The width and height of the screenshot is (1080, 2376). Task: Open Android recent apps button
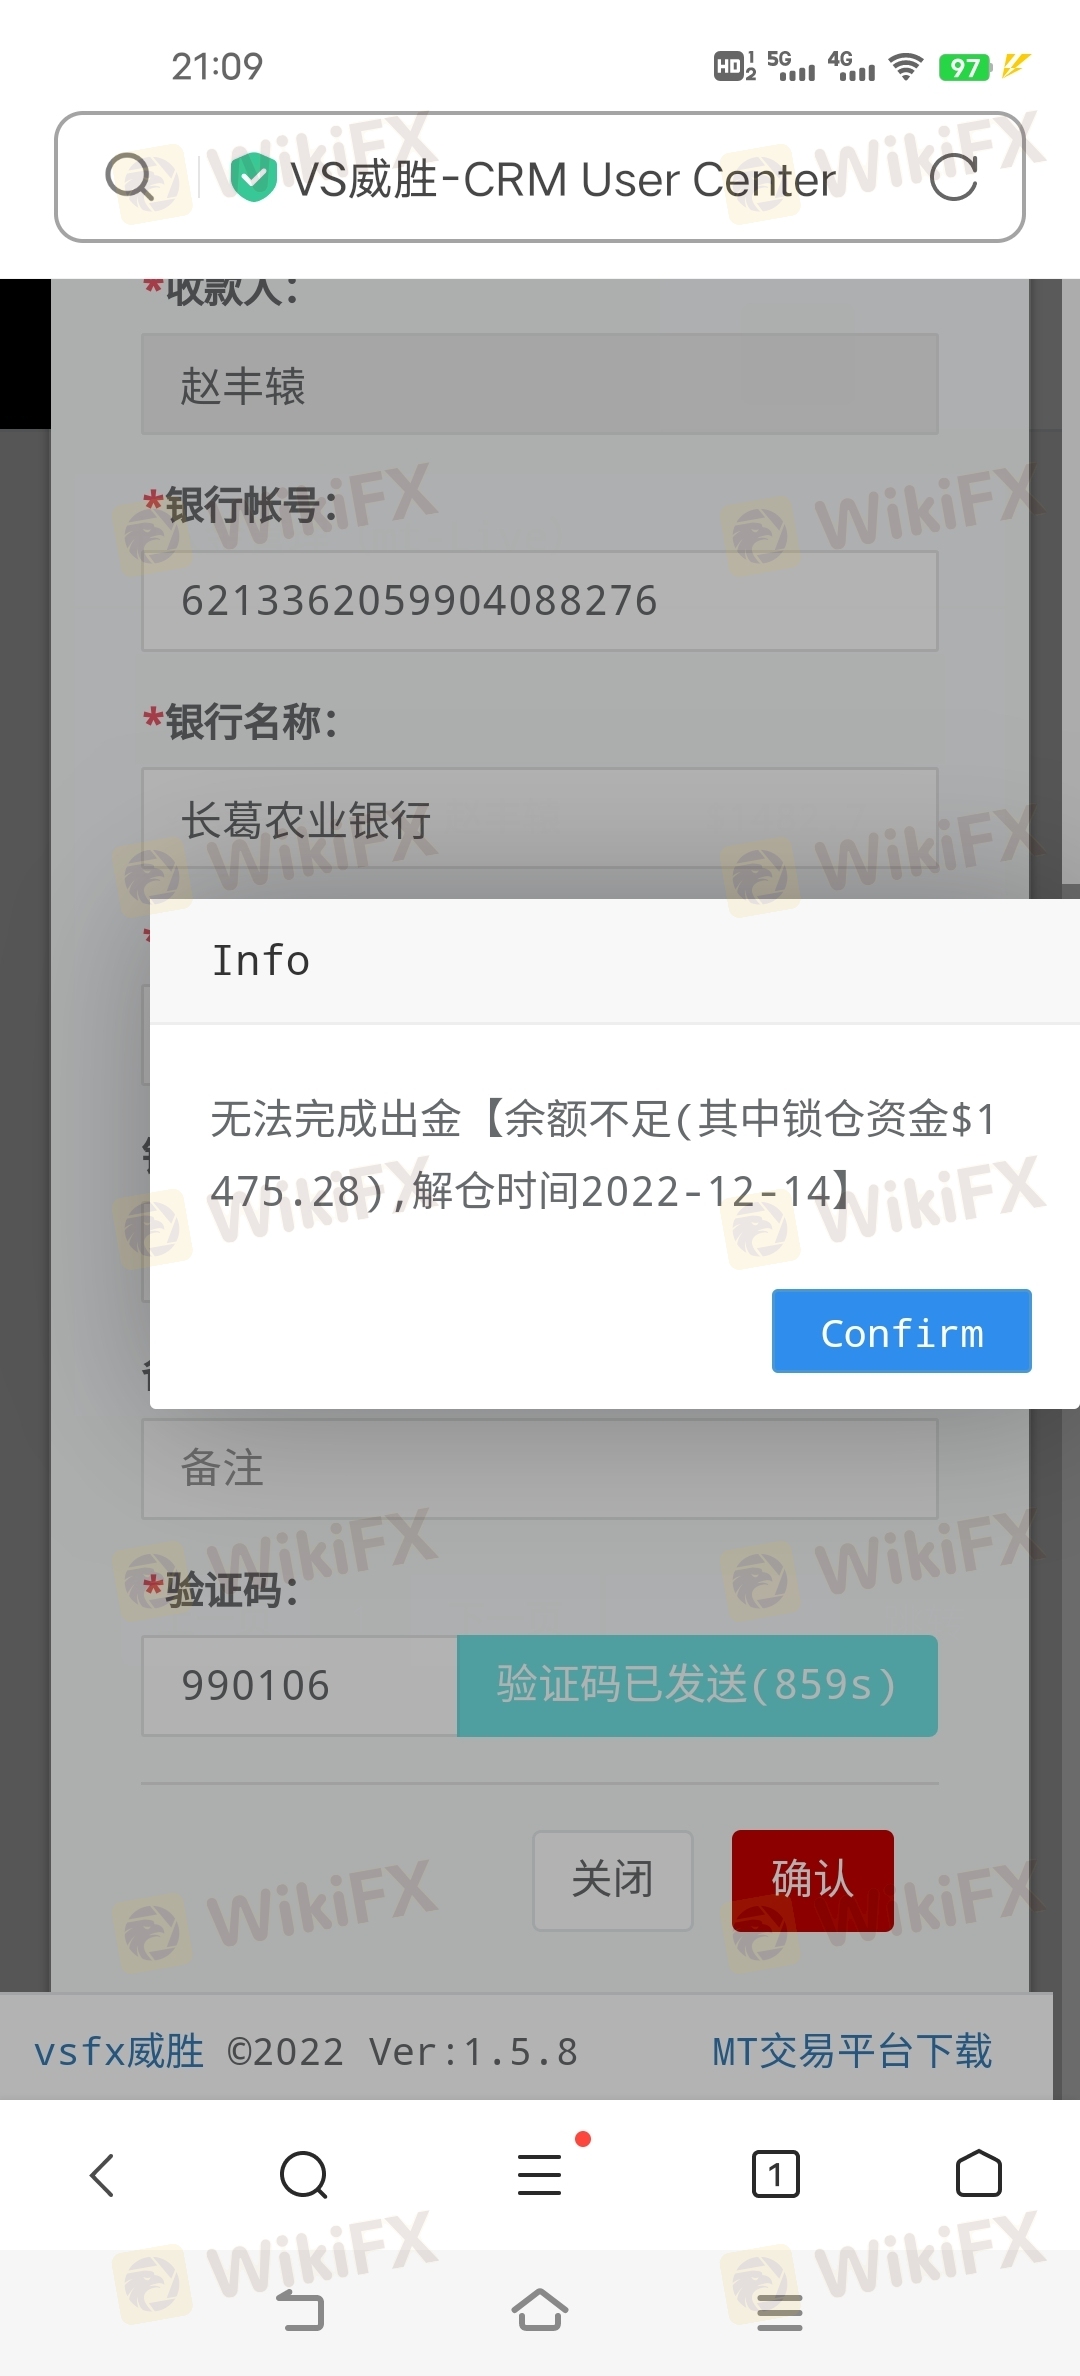click(780, 2312)
